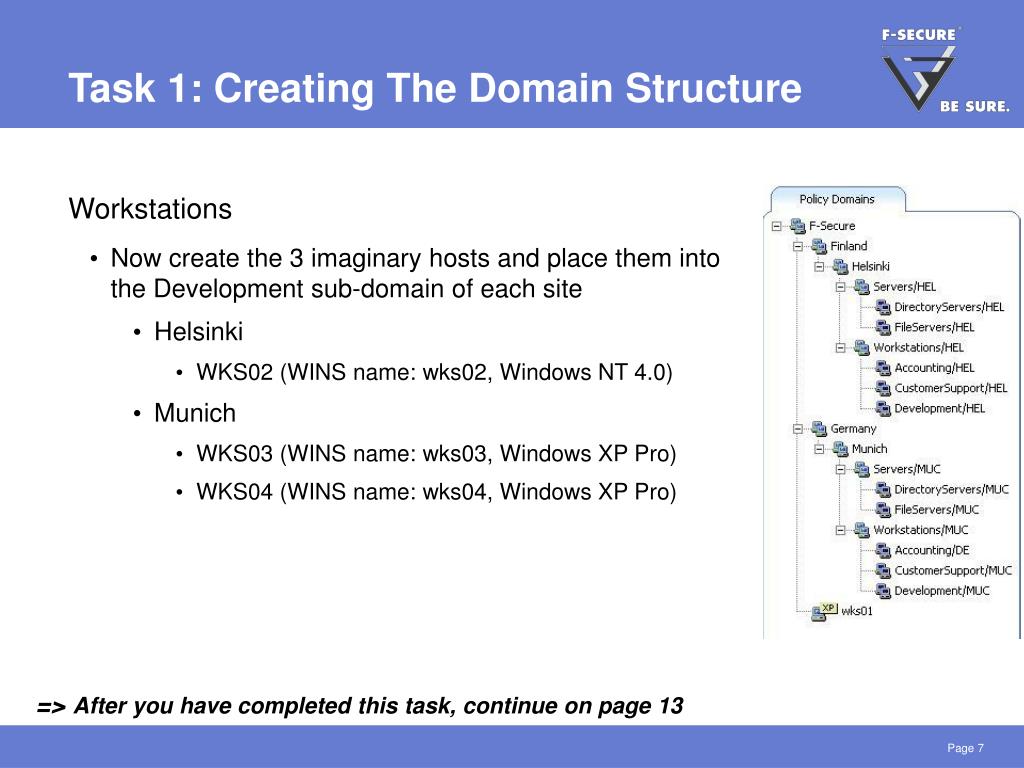This screenshot has width=1024, height=768.
Task: Click the wks01 XP host icon
Action: (x=824, y=611)
